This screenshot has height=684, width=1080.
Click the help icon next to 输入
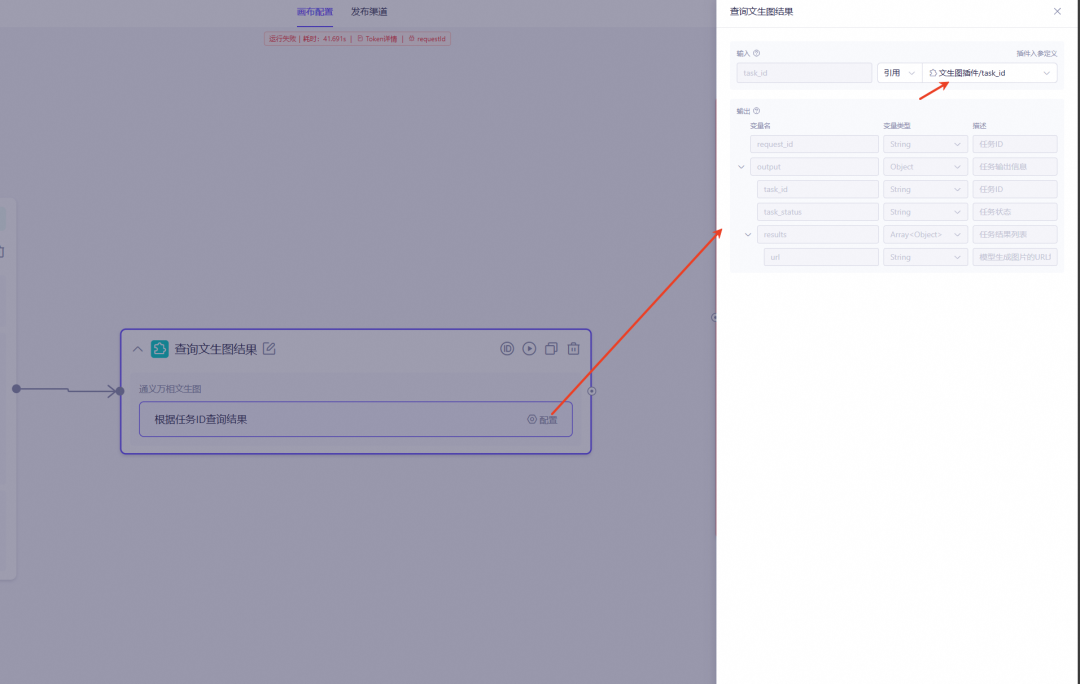(756, 54)
